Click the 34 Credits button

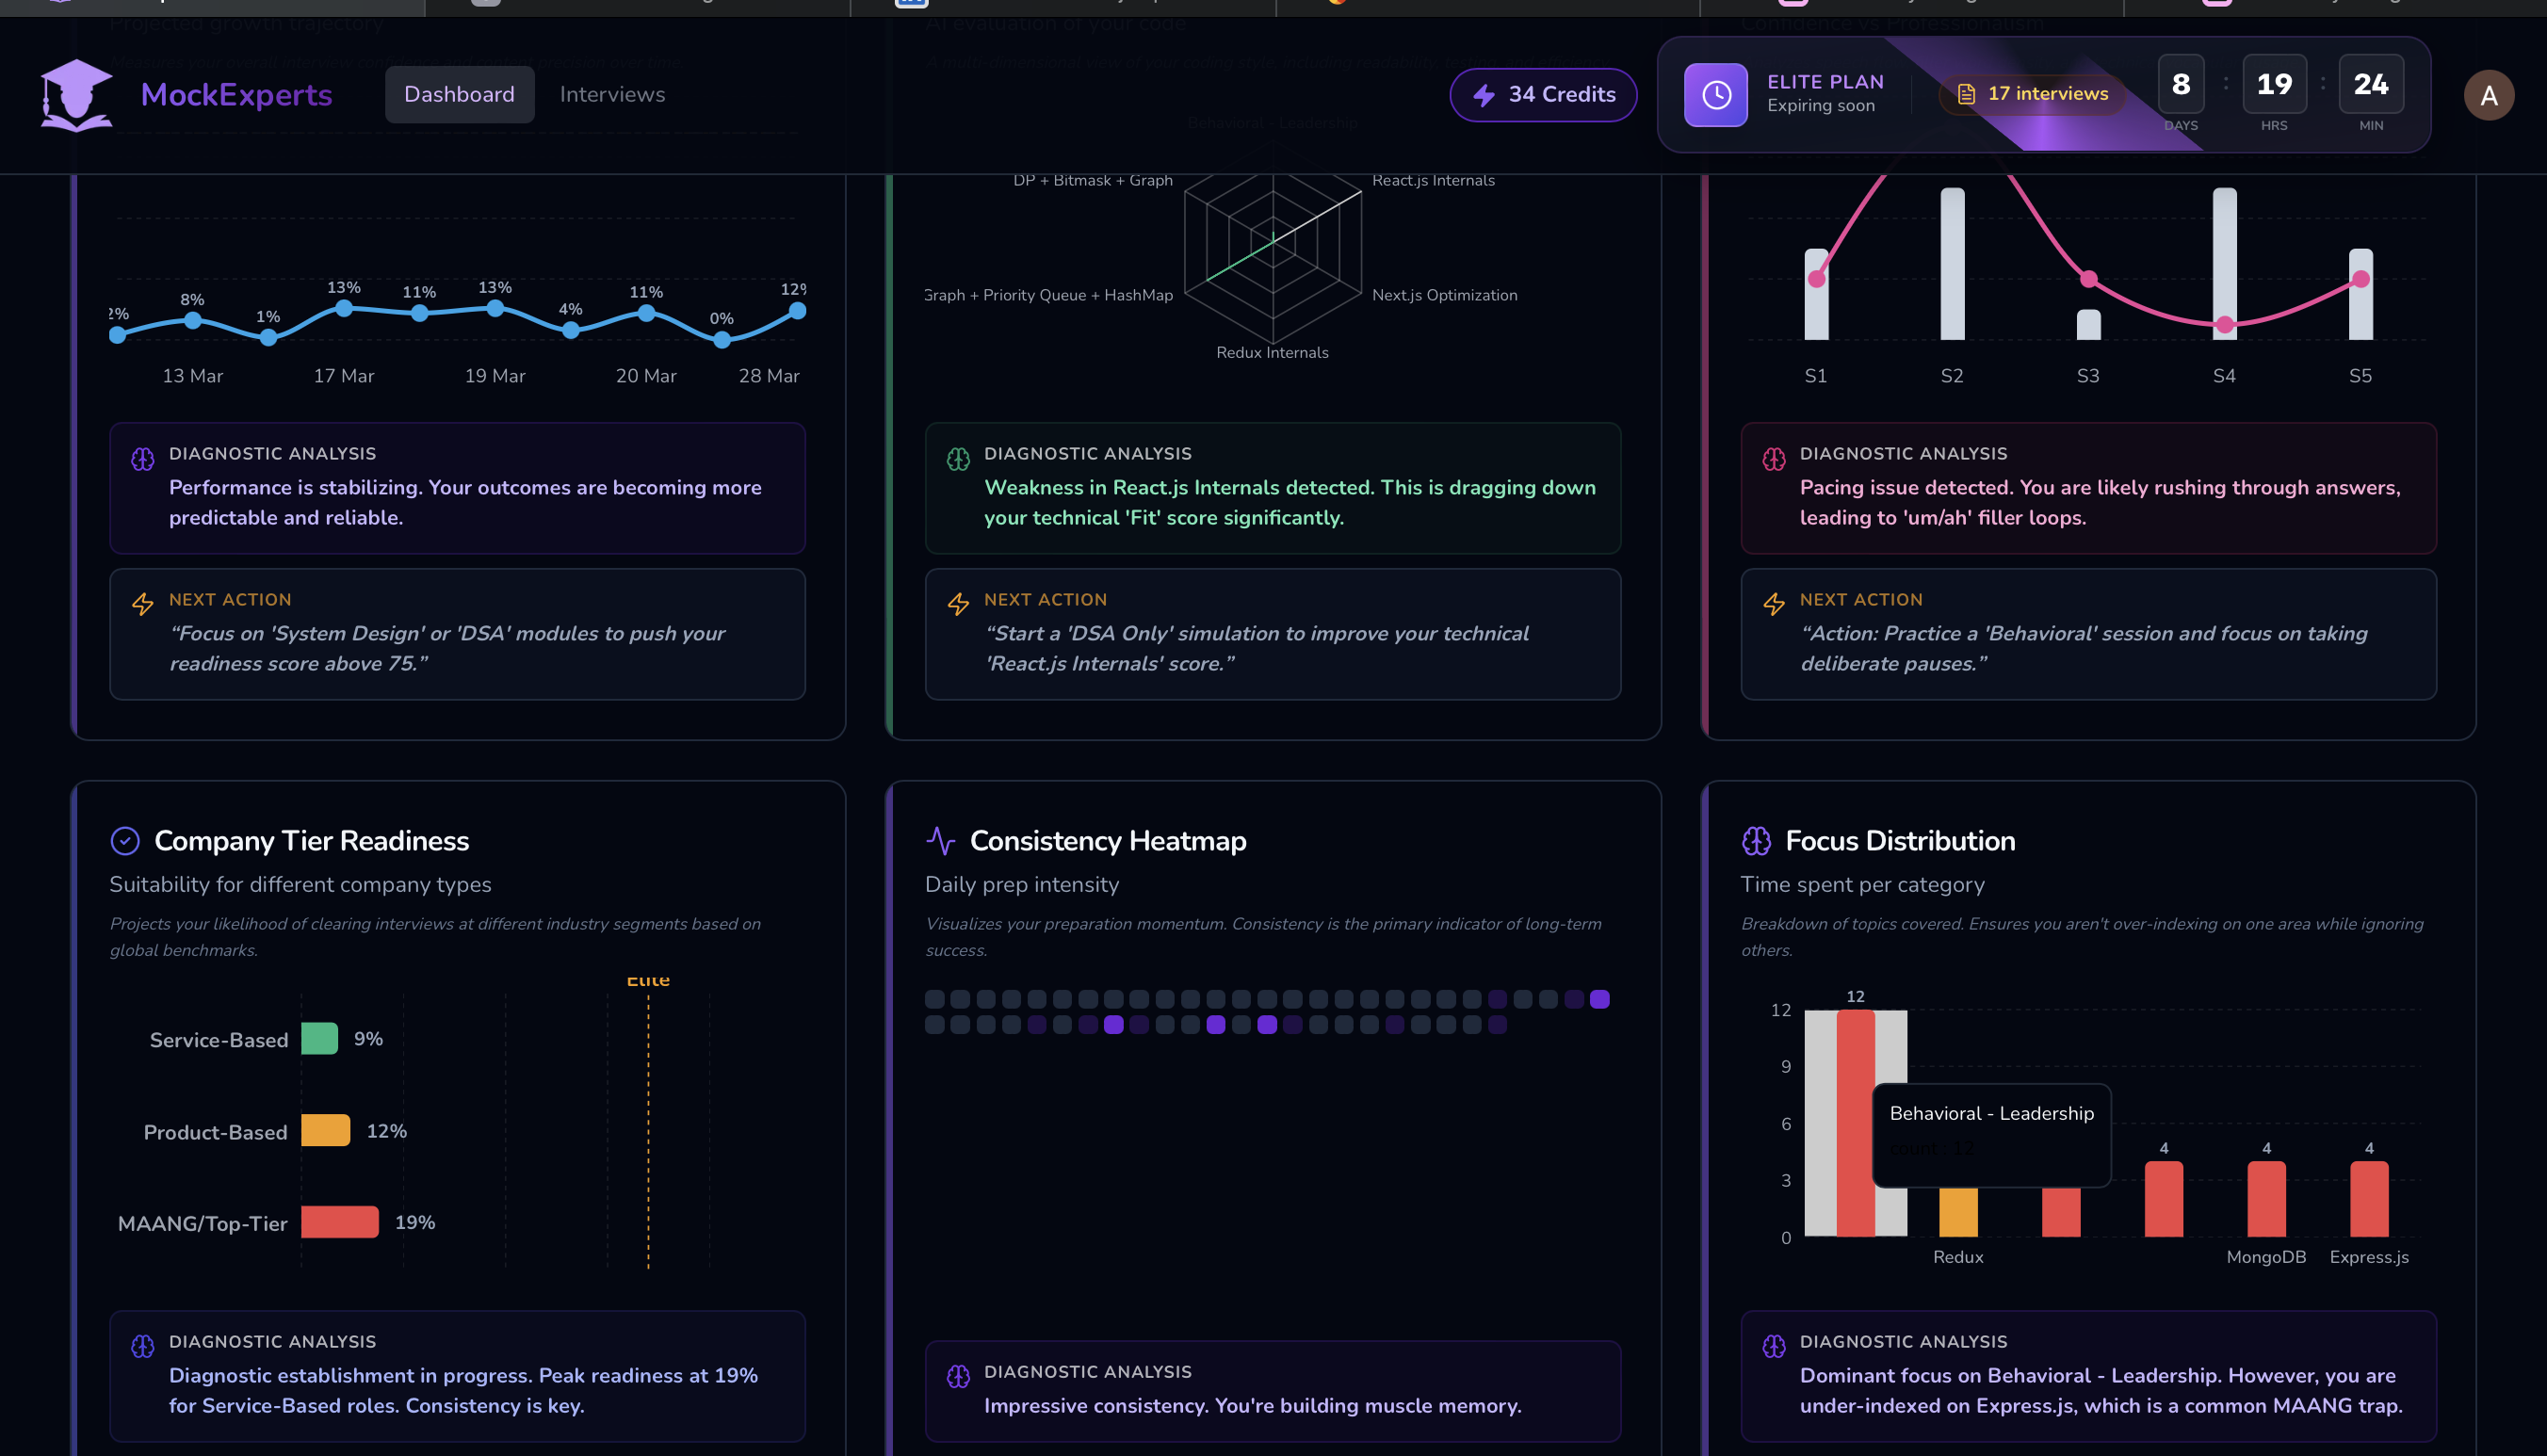(1543, 95)
